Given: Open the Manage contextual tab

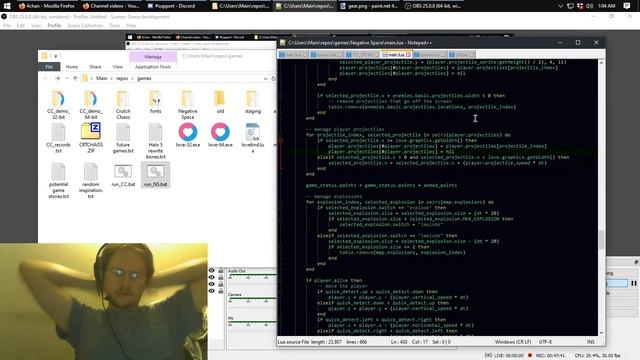Looking at the screenshot, I should 153,57.
